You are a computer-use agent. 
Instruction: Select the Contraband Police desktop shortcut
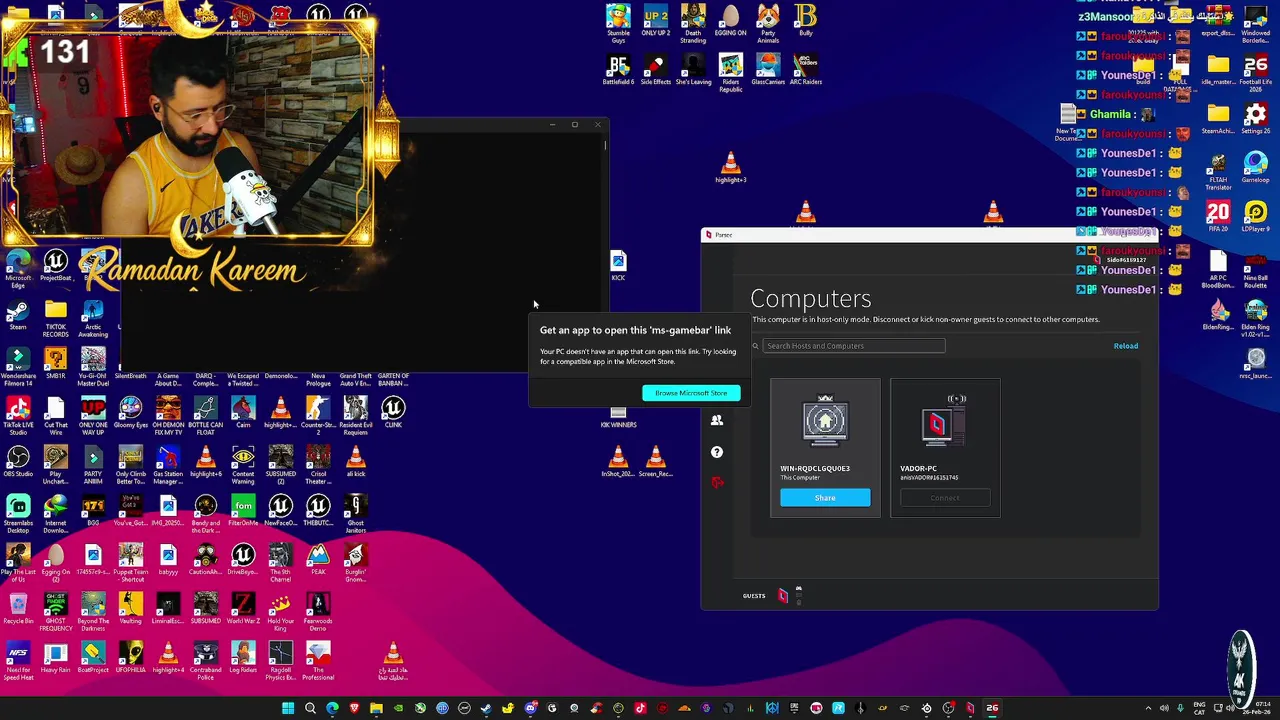coord(205,662)
